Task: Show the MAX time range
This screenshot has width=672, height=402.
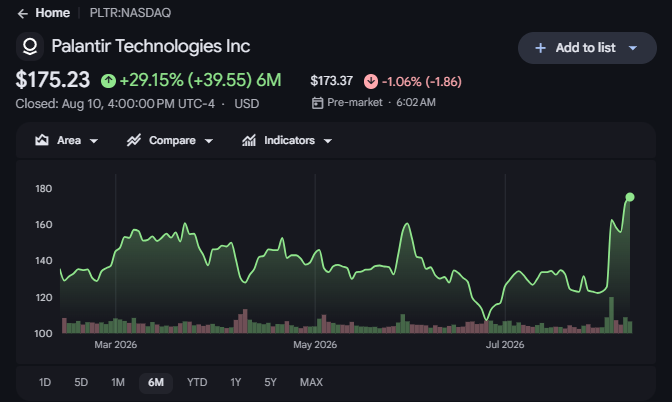Action: click(x=311, y=382)
